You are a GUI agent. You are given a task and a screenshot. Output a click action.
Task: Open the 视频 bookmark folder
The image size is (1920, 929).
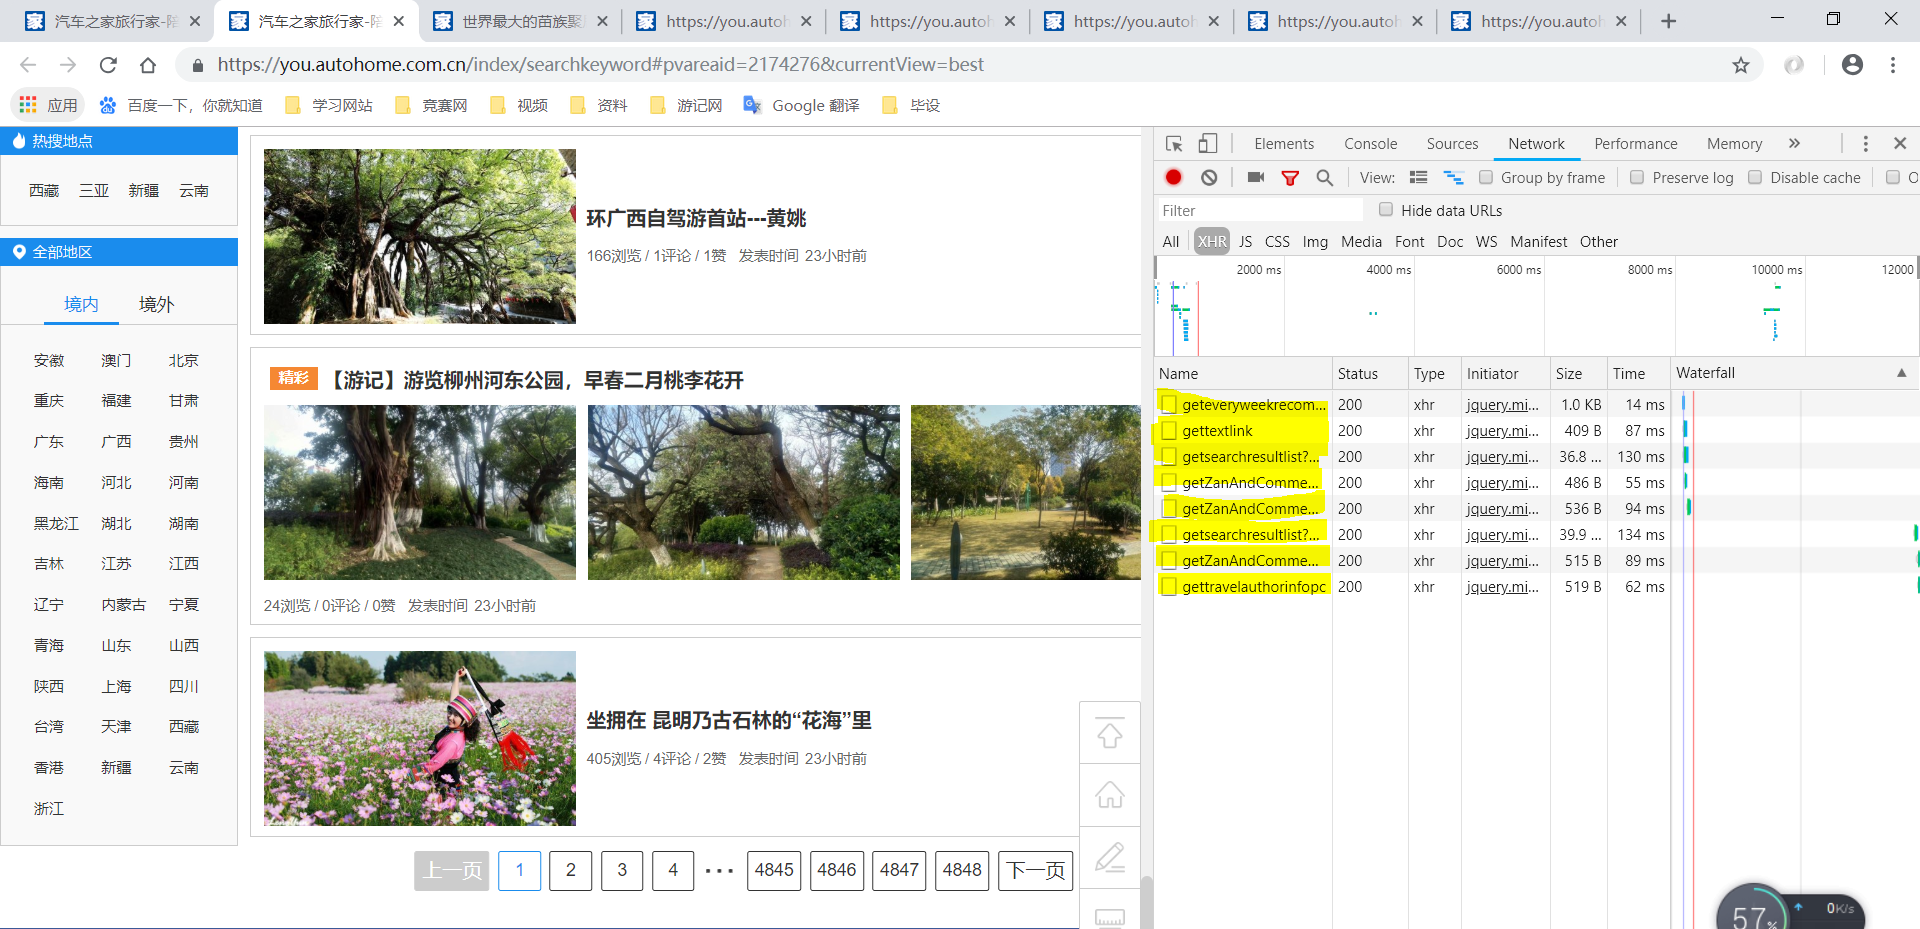point(519,105)
